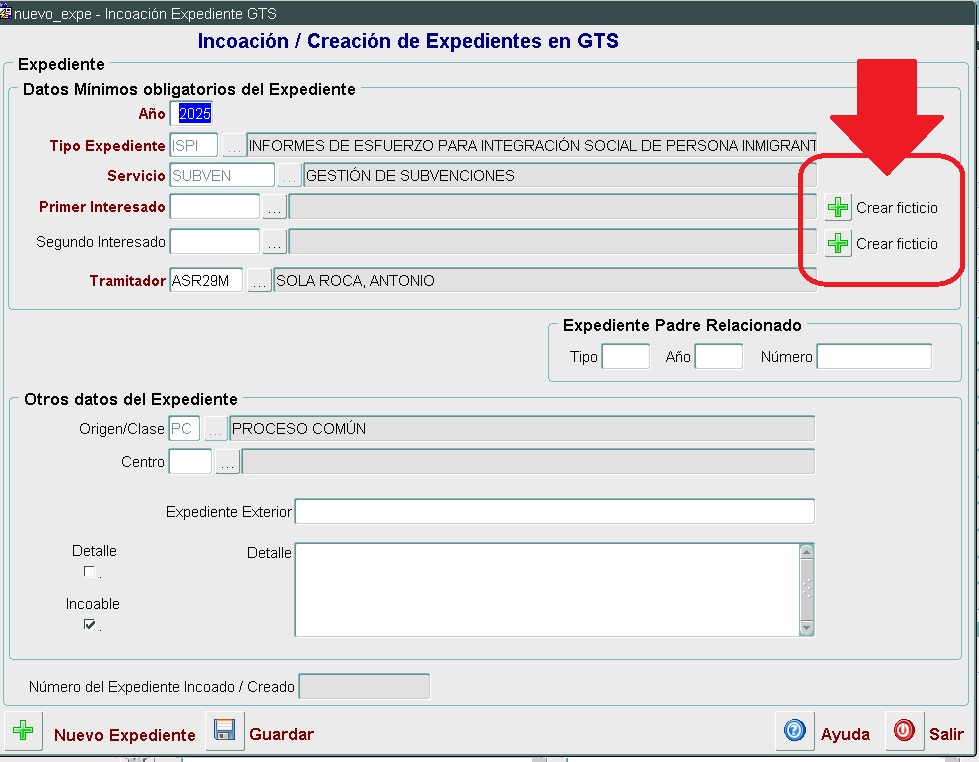The width and height of the screenshot is (979, 762).
Task: Open Tramitador lookup list button
Action: (259, 282)
